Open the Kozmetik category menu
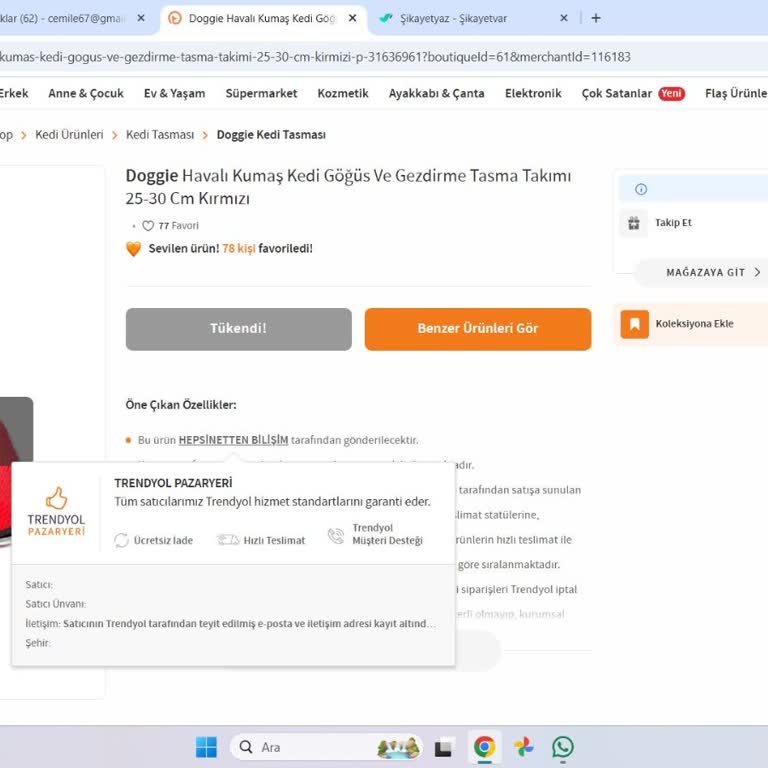This screenshot has height=768, width=768. [x=343, y=93]
